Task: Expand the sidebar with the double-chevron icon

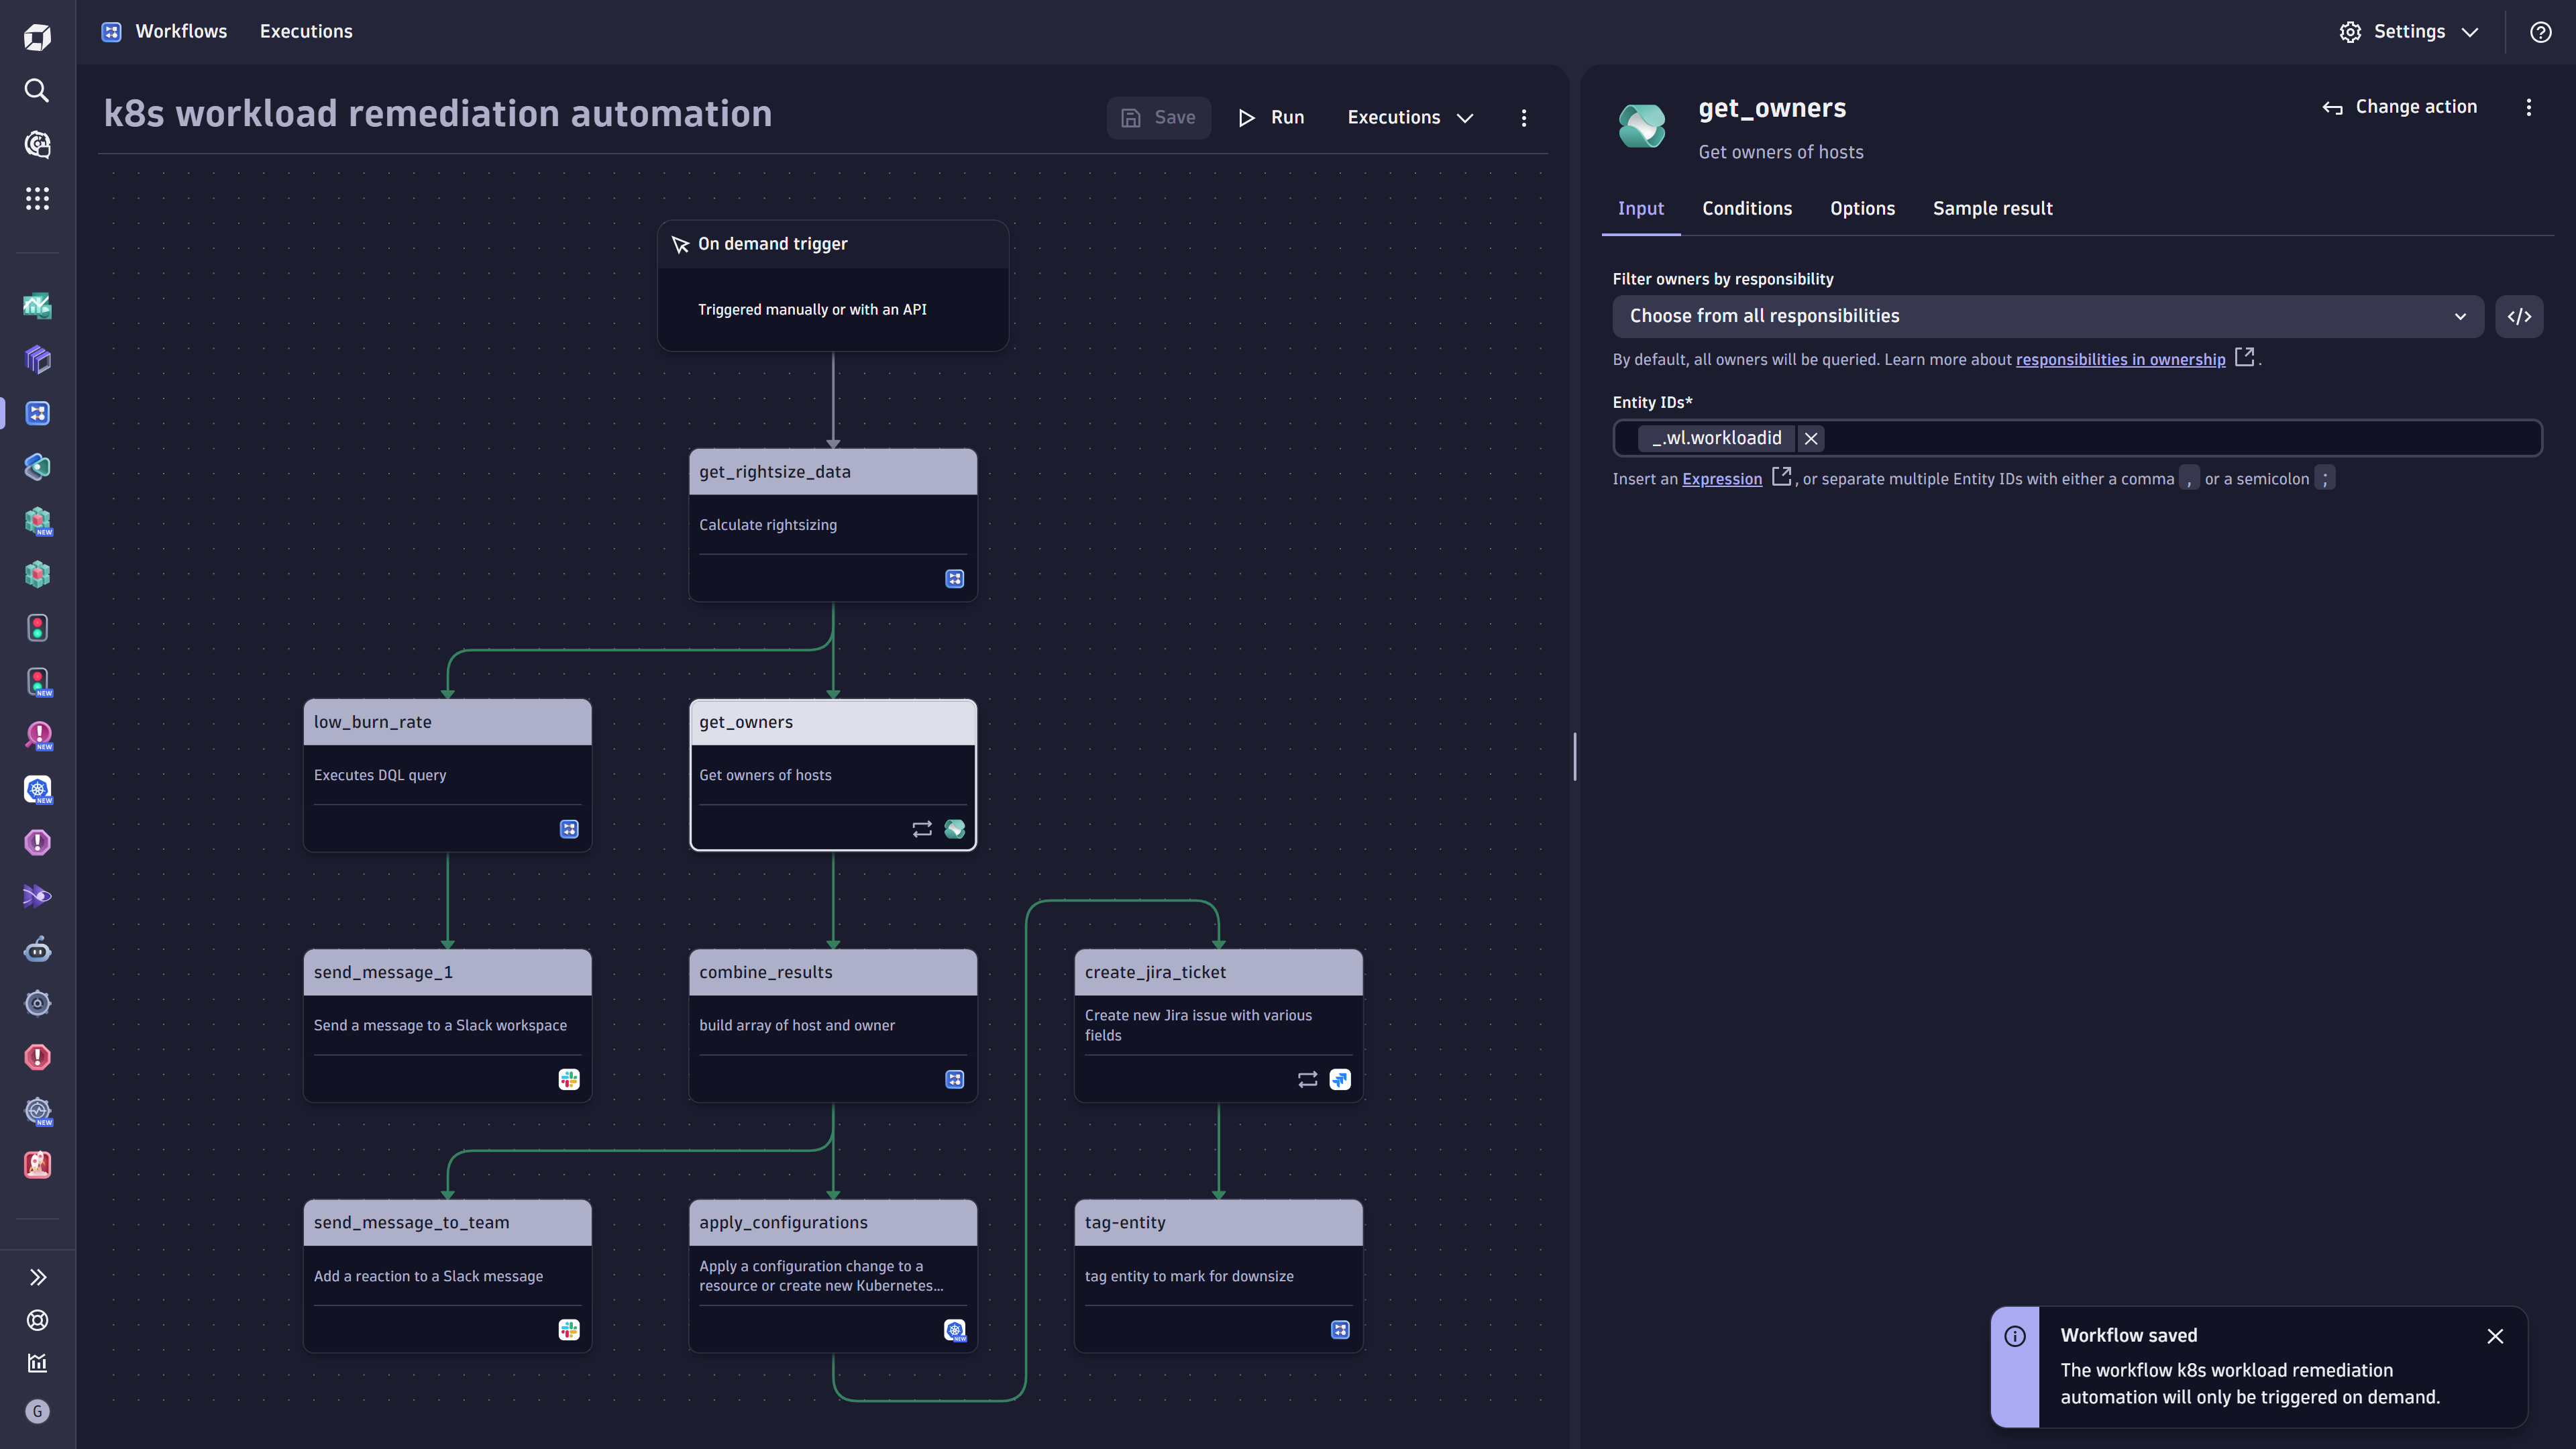Action: click(x=37, y=1276)
